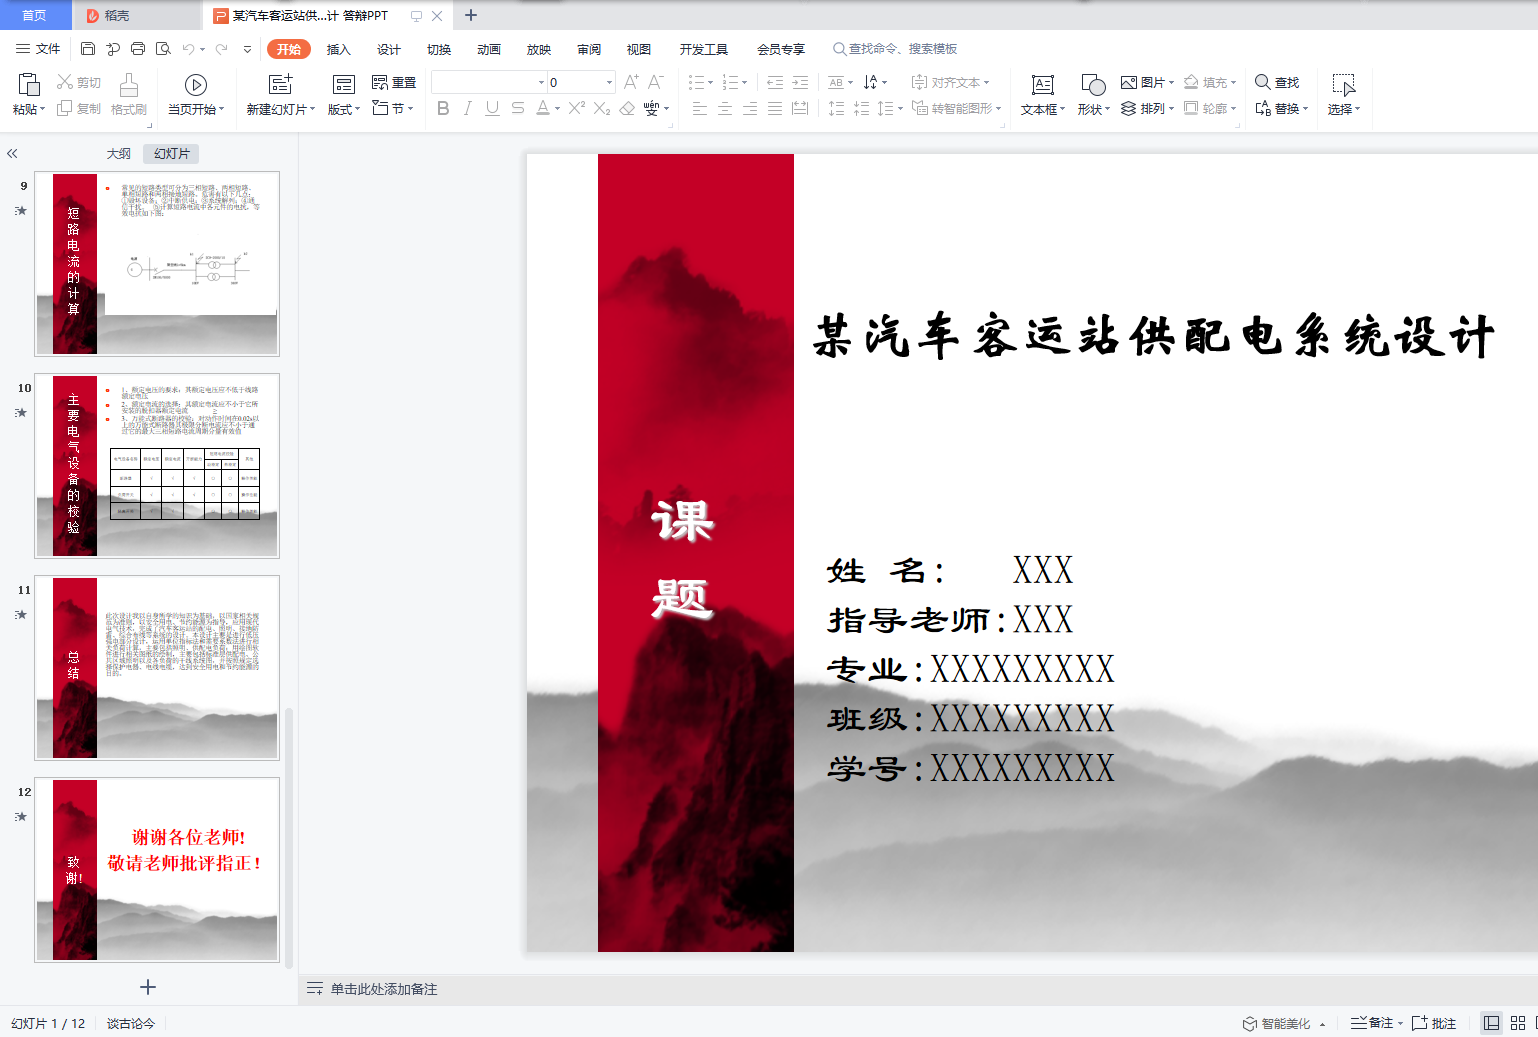
Task: Switch to normal view icon in status bar
Action: tap(1491, 1023)
